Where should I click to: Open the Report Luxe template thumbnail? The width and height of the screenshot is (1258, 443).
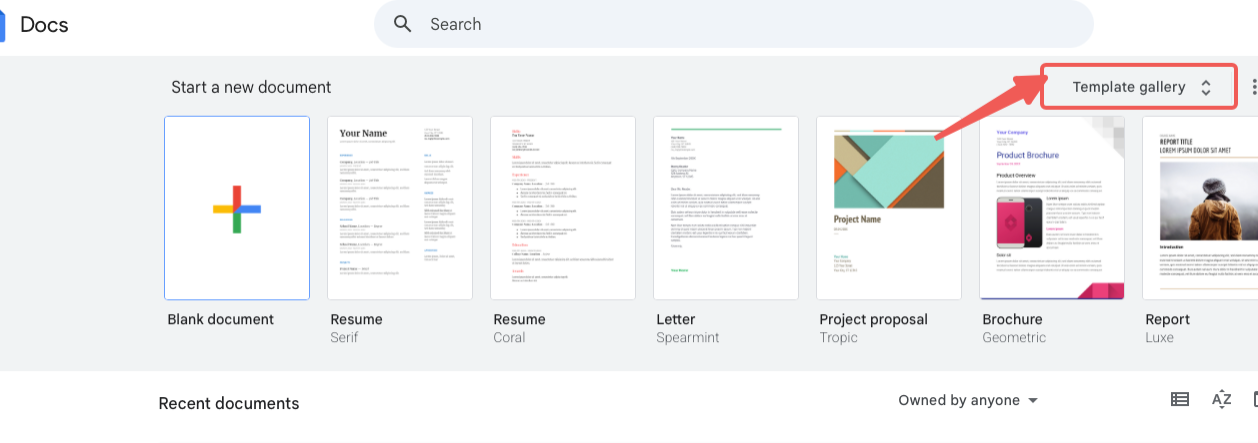click(1200, 208)
